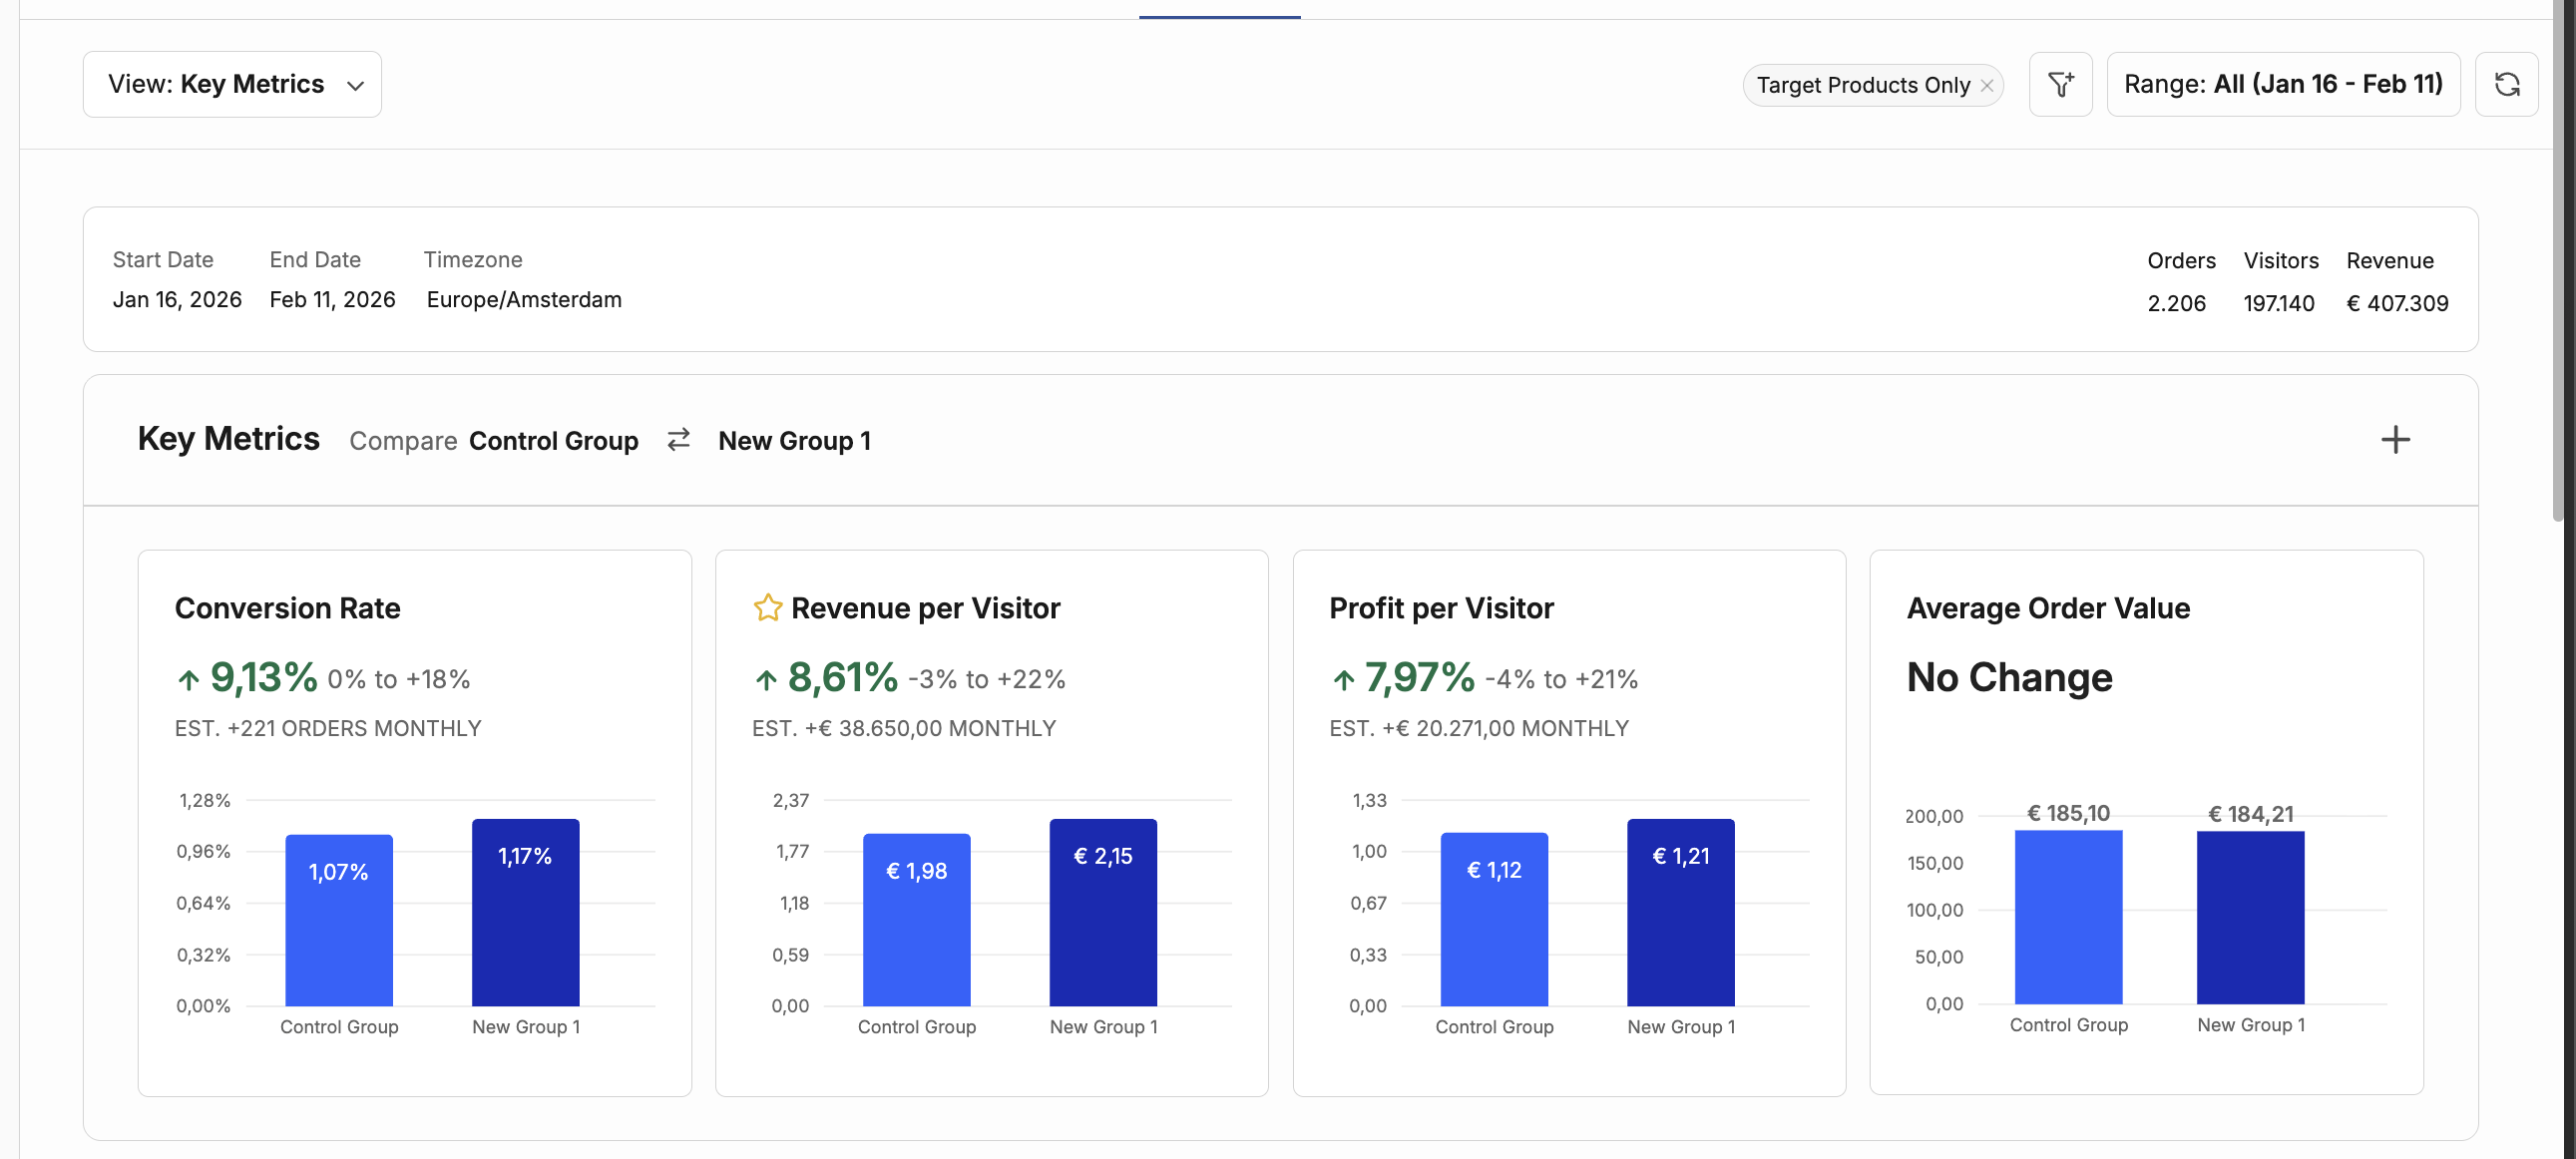2576x1159 pixels.
Task: Click the € 1,21 Profit per Visitor bar
Action: [x=1680, y=912]
